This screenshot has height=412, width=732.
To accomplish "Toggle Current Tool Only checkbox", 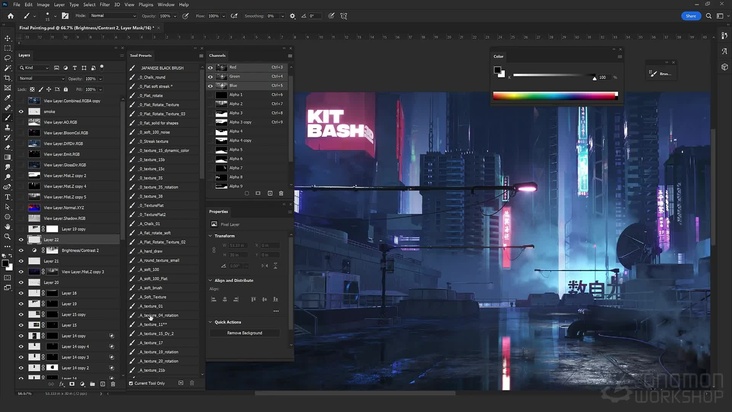I will pyautogui.click(x=131, y=383).
